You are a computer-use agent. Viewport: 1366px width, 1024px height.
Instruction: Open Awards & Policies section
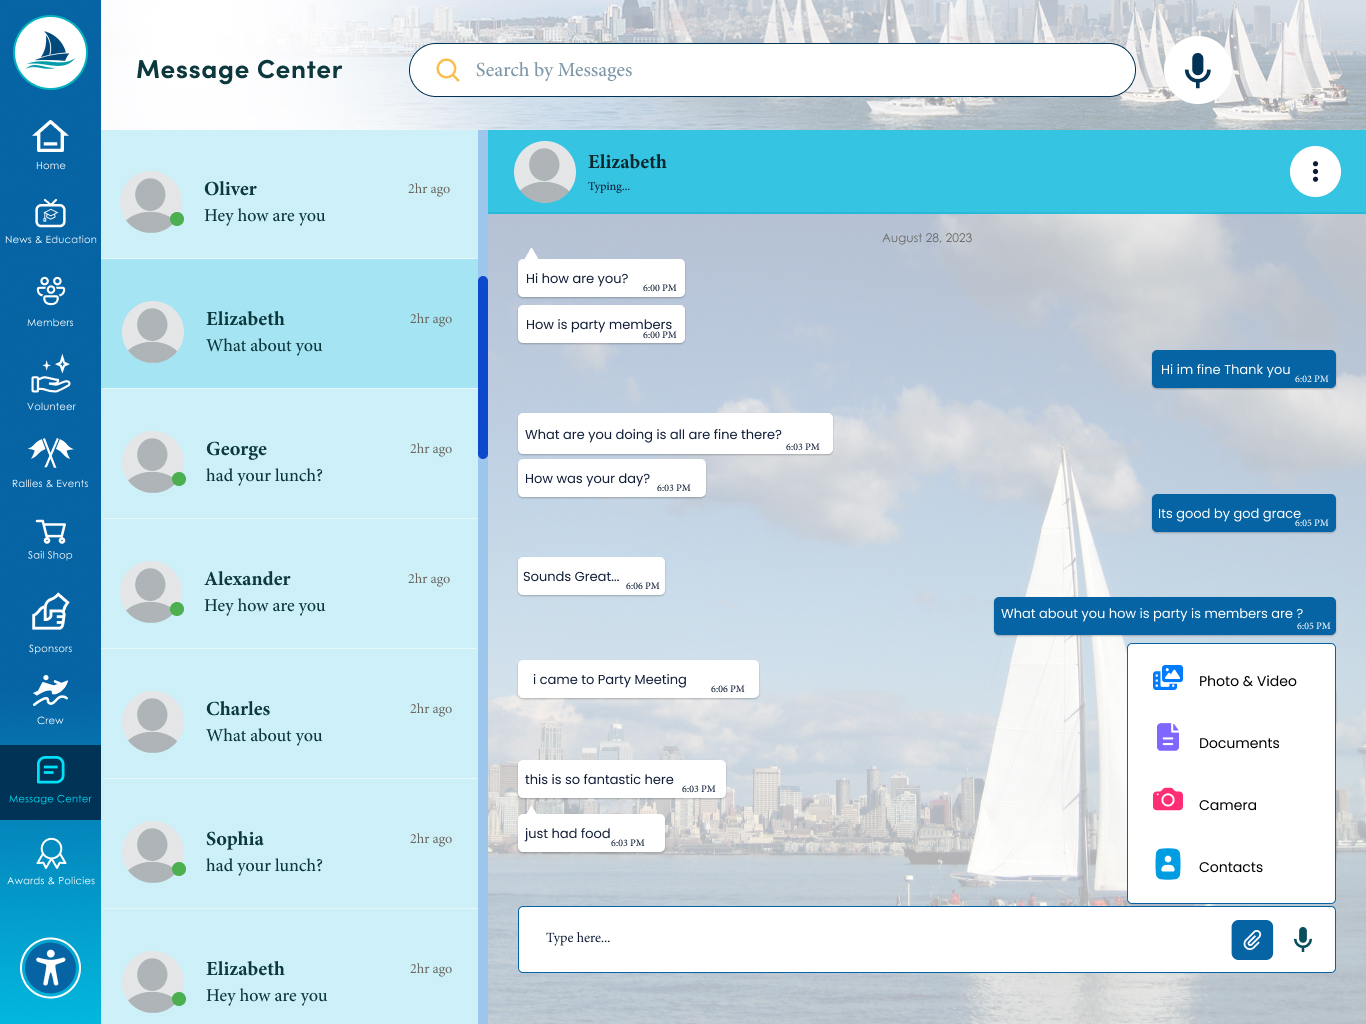50,853
